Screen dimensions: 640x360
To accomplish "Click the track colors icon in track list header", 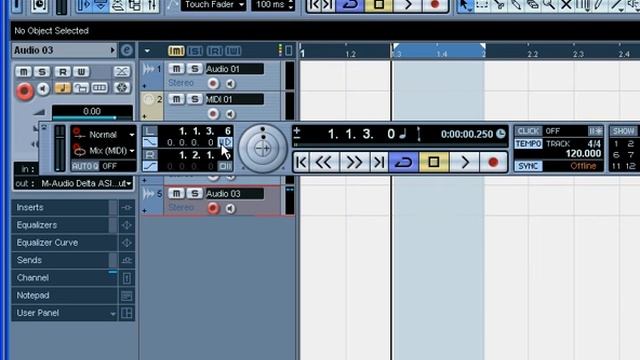I will (280, 50).
